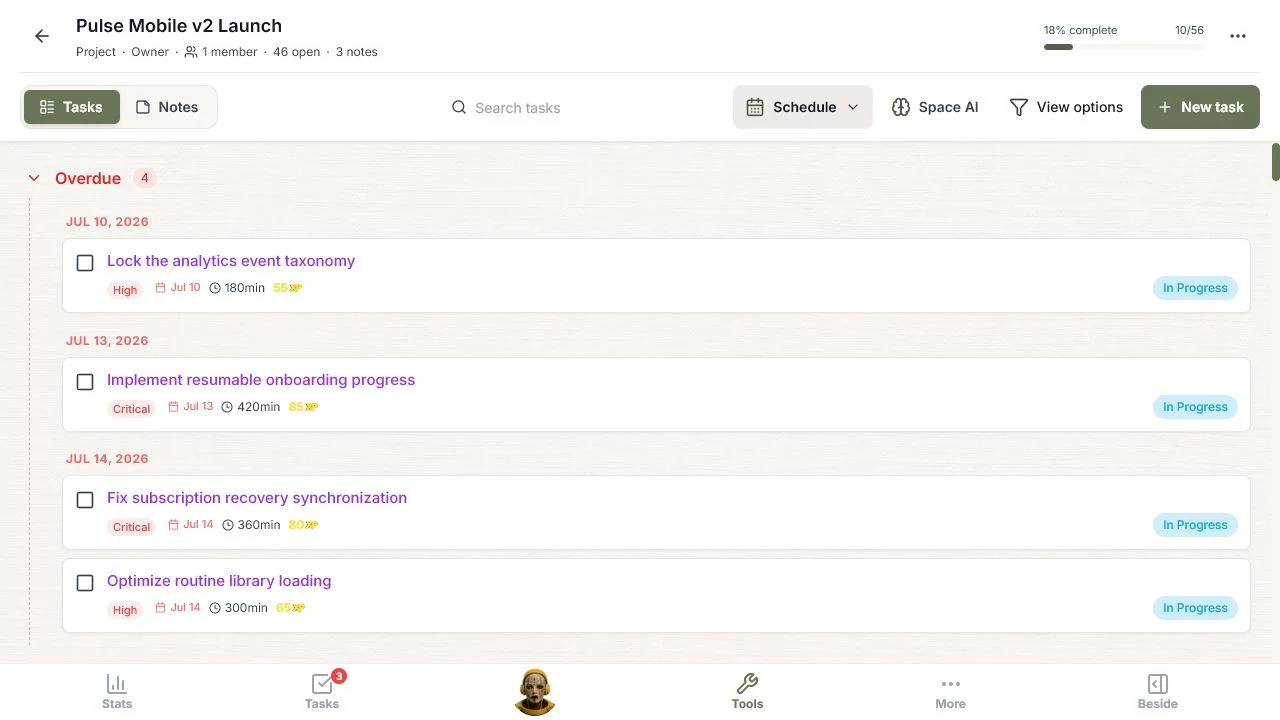
Task: Open the Space AI assistant
Action: [x=935, y=107]
